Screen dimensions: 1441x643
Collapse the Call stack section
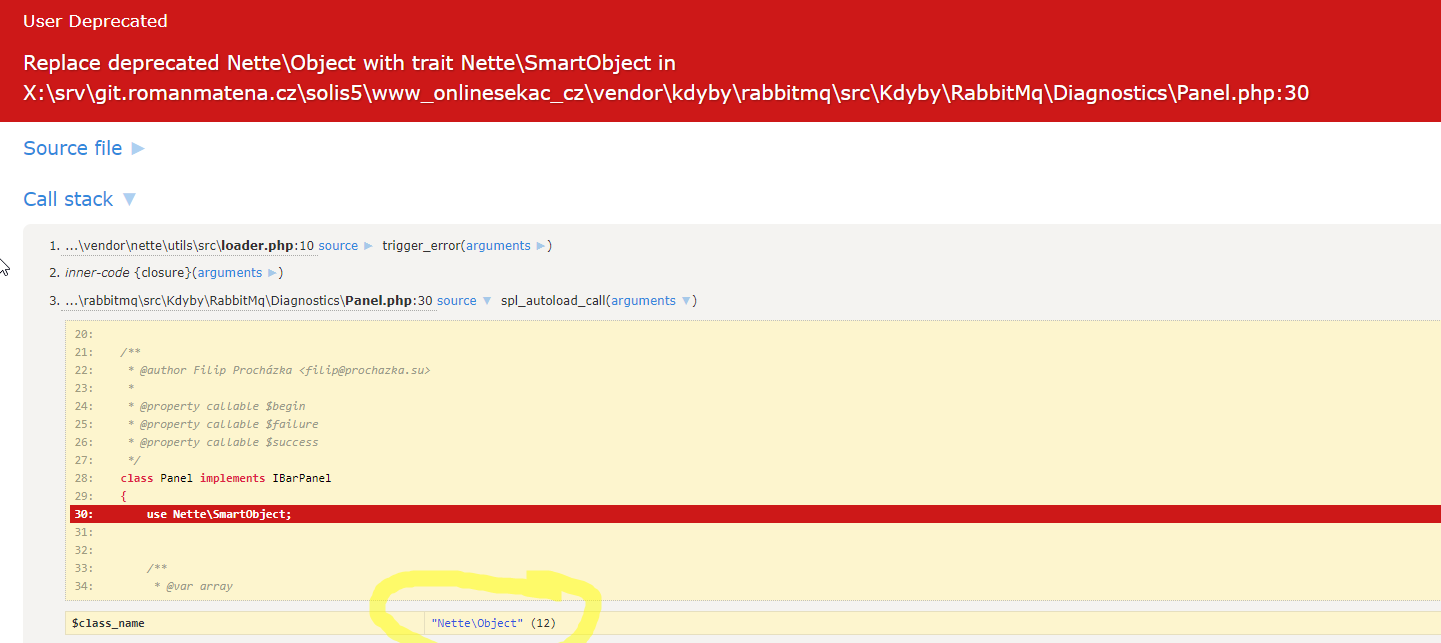pyautogui.click(x=79, y=199)
